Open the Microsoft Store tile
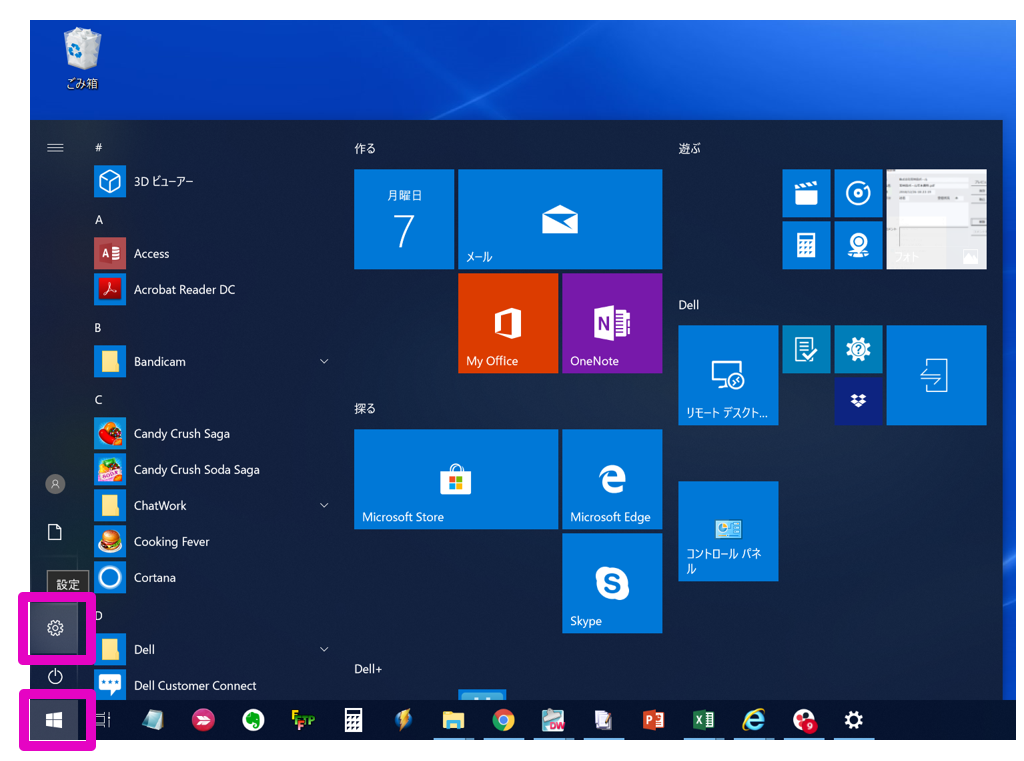The width and height of the screenshot is (1024, 761). [456, 479]
